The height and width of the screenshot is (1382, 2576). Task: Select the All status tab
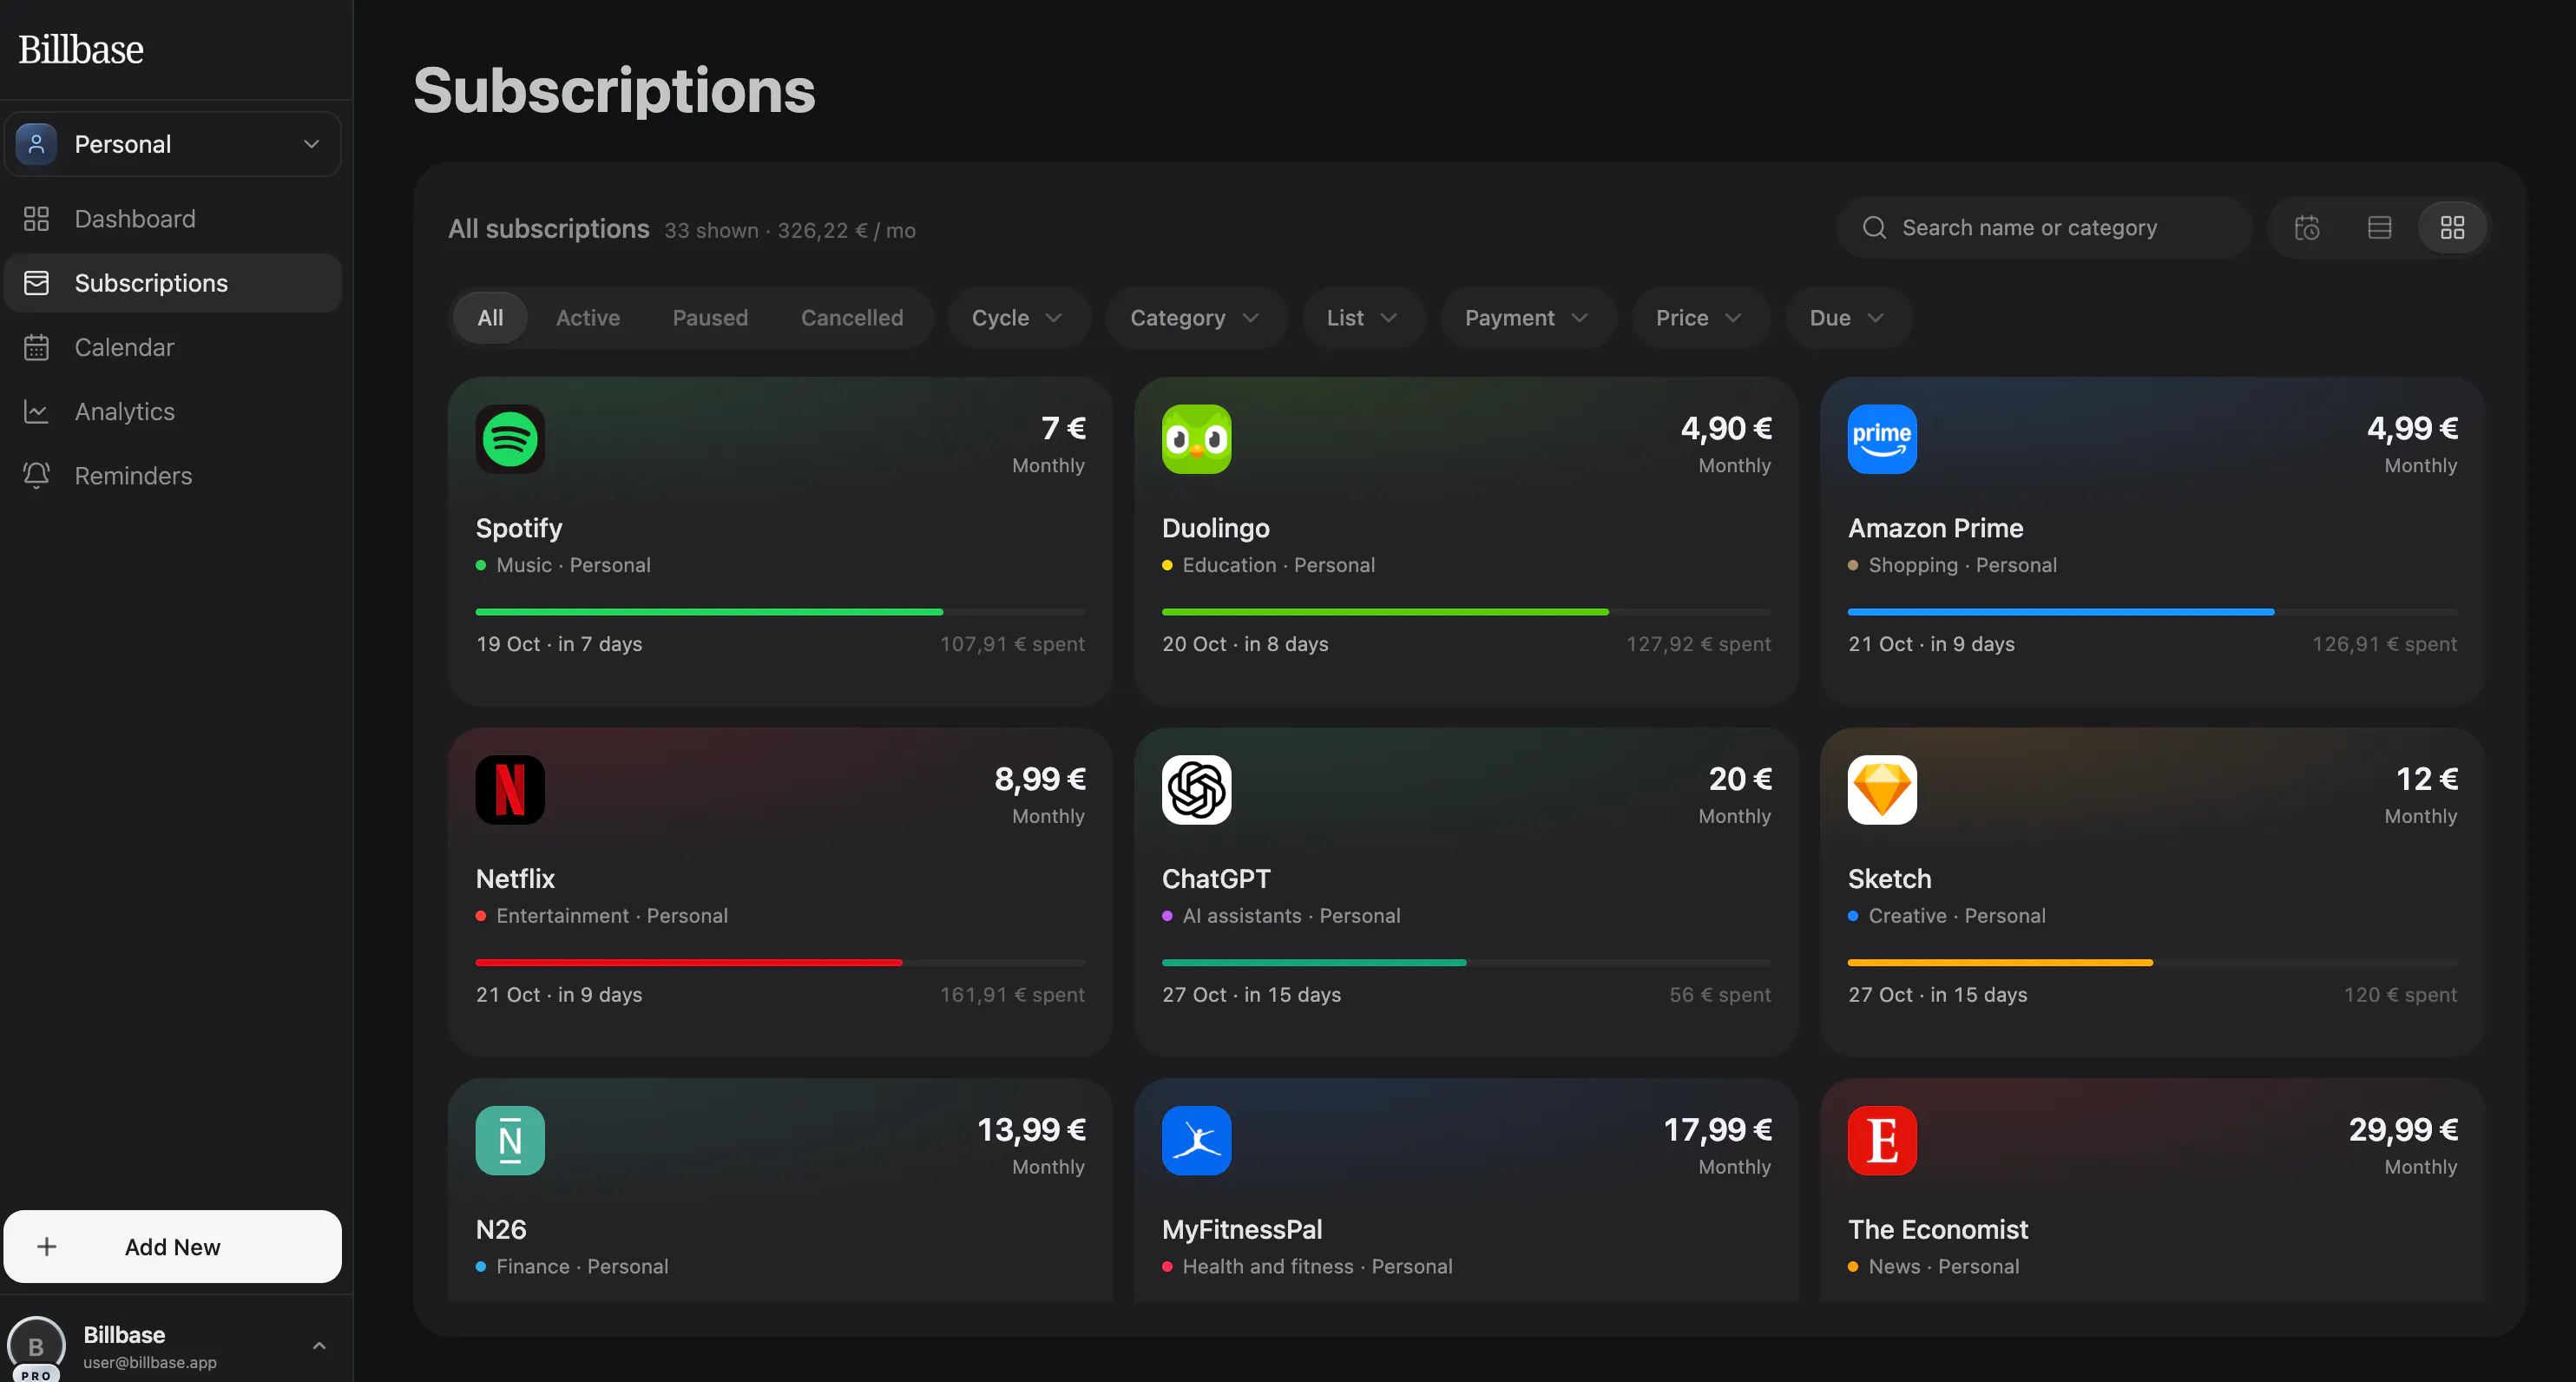490,318
